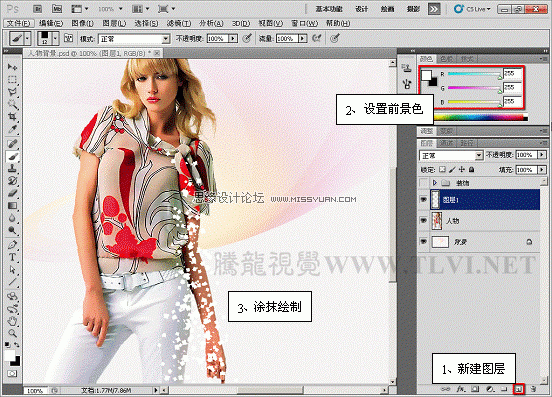The height and width of the screenshot is (397, 552).
Task: Toggle tablet pressure controls size
Action: click(x=335, y=38)
